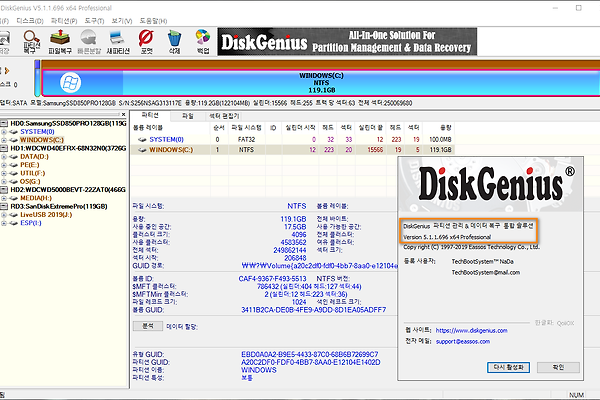Select UTIL(F:) text in the disk tree
This screenshot has width=600, height=400.
coord(33,173)
